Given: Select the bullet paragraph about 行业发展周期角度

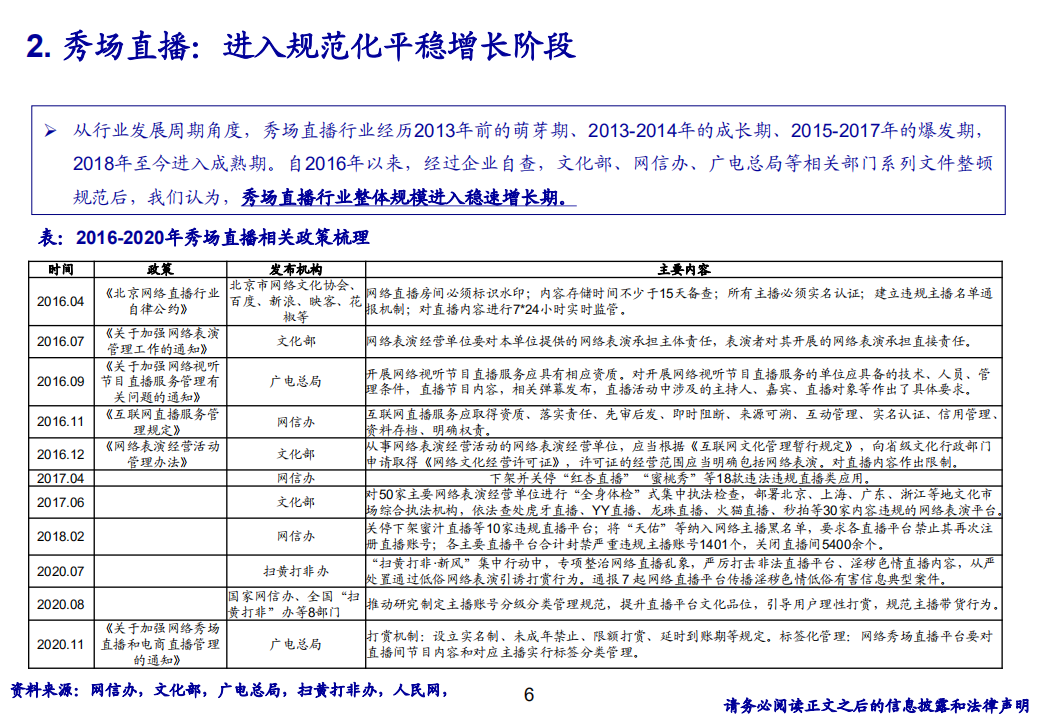Looking at the screenshot, I should [x=520, y=160].
